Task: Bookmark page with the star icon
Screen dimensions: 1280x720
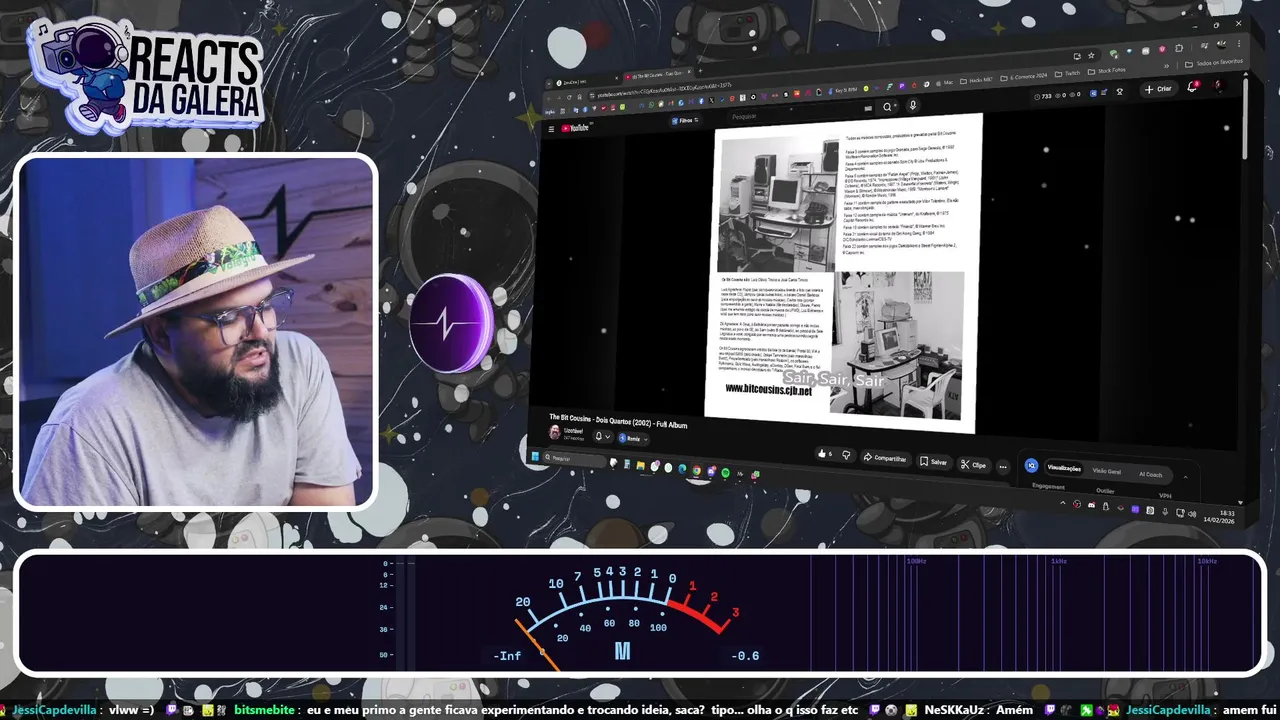Action: (x=1091, y=55)
